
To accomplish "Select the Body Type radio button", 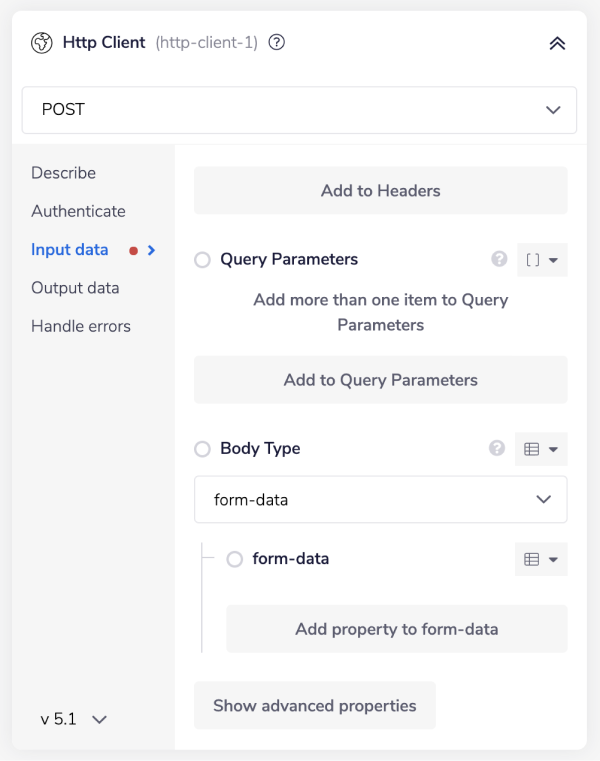I will (x=203, y=449).
